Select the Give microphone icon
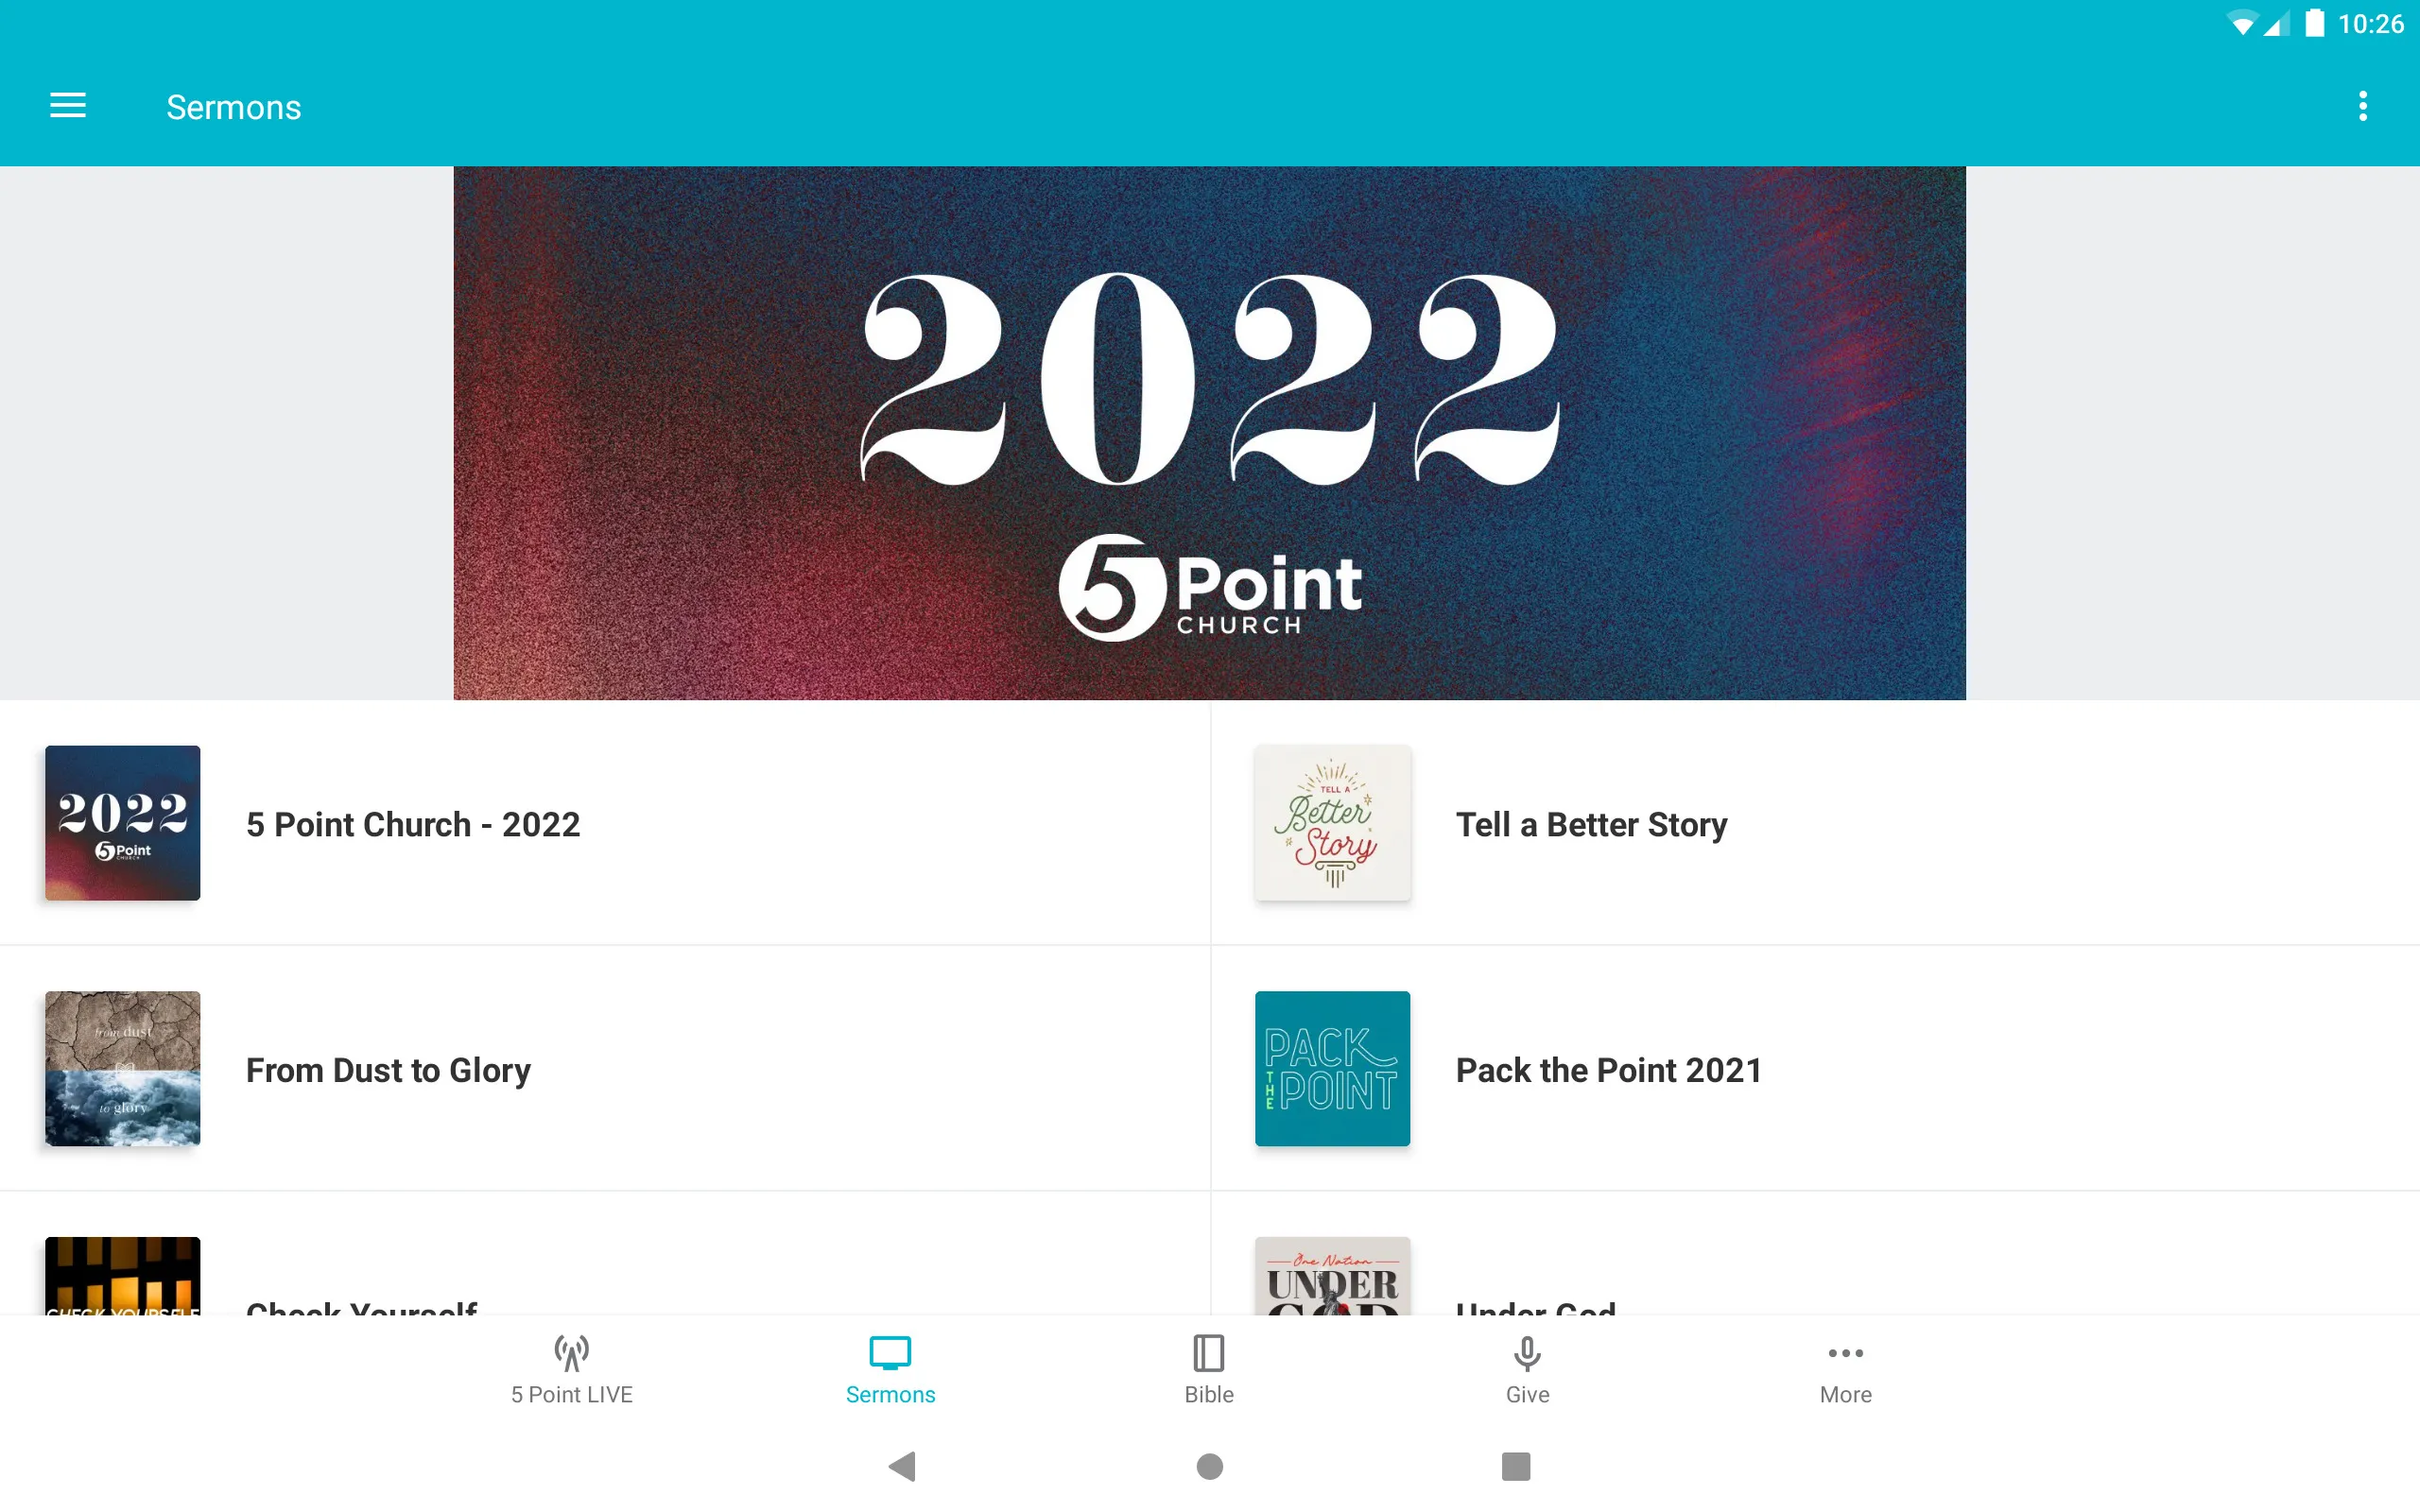Image resolution: width=2420 pixels, height=1512 pixels. click(x=1527, y=1353)
